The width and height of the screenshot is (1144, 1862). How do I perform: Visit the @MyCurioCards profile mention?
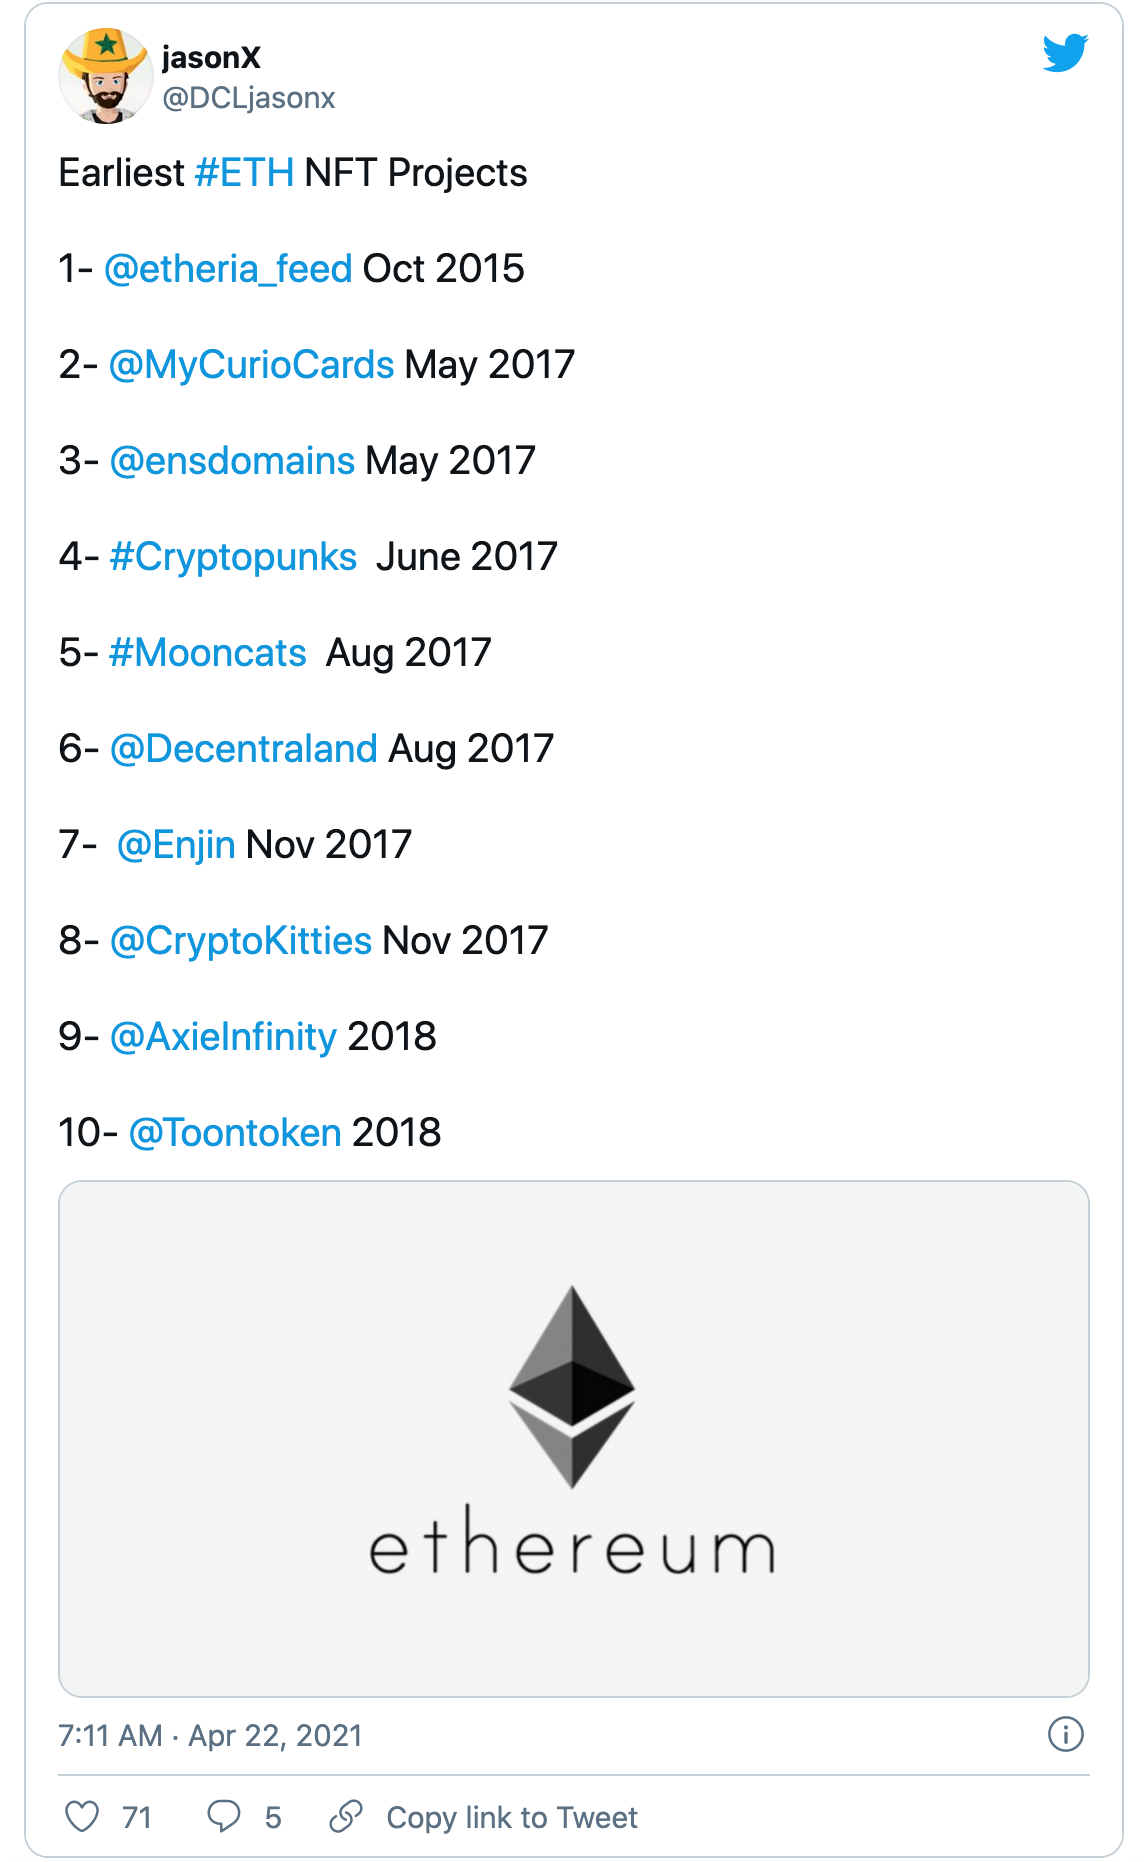coord(251,365)
